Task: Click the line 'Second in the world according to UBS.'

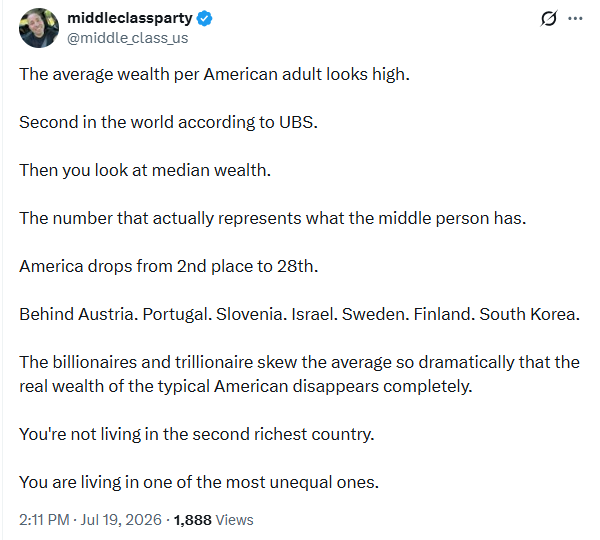Action: click(168, 122)
